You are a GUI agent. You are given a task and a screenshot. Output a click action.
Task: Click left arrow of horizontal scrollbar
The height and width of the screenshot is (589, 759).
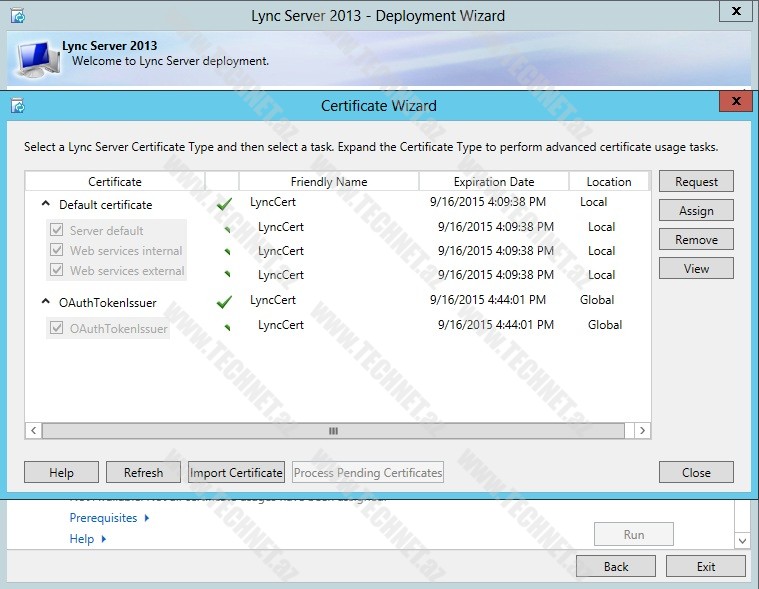pyautogui.click(x=34, y=430)
